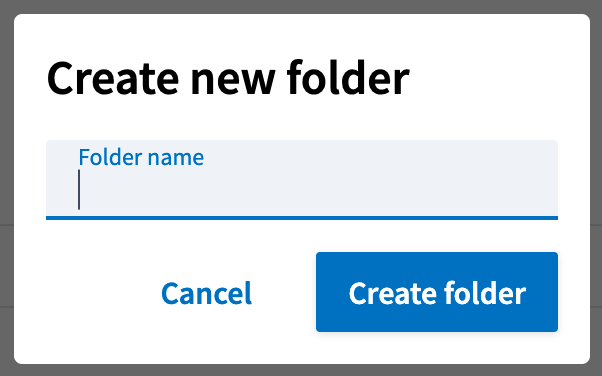This screenshot has height=376, width=602.
Task: Click the gray overlay above the dialog
Action: tap(301, 6)
